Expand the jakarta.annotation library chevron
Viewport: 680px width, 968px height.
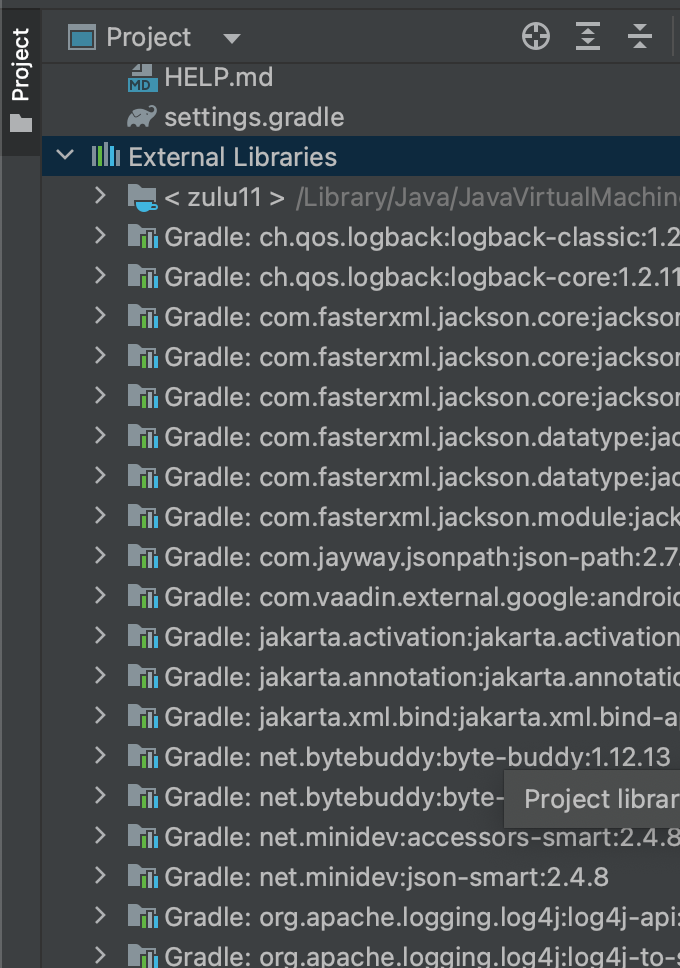[100, 675]
